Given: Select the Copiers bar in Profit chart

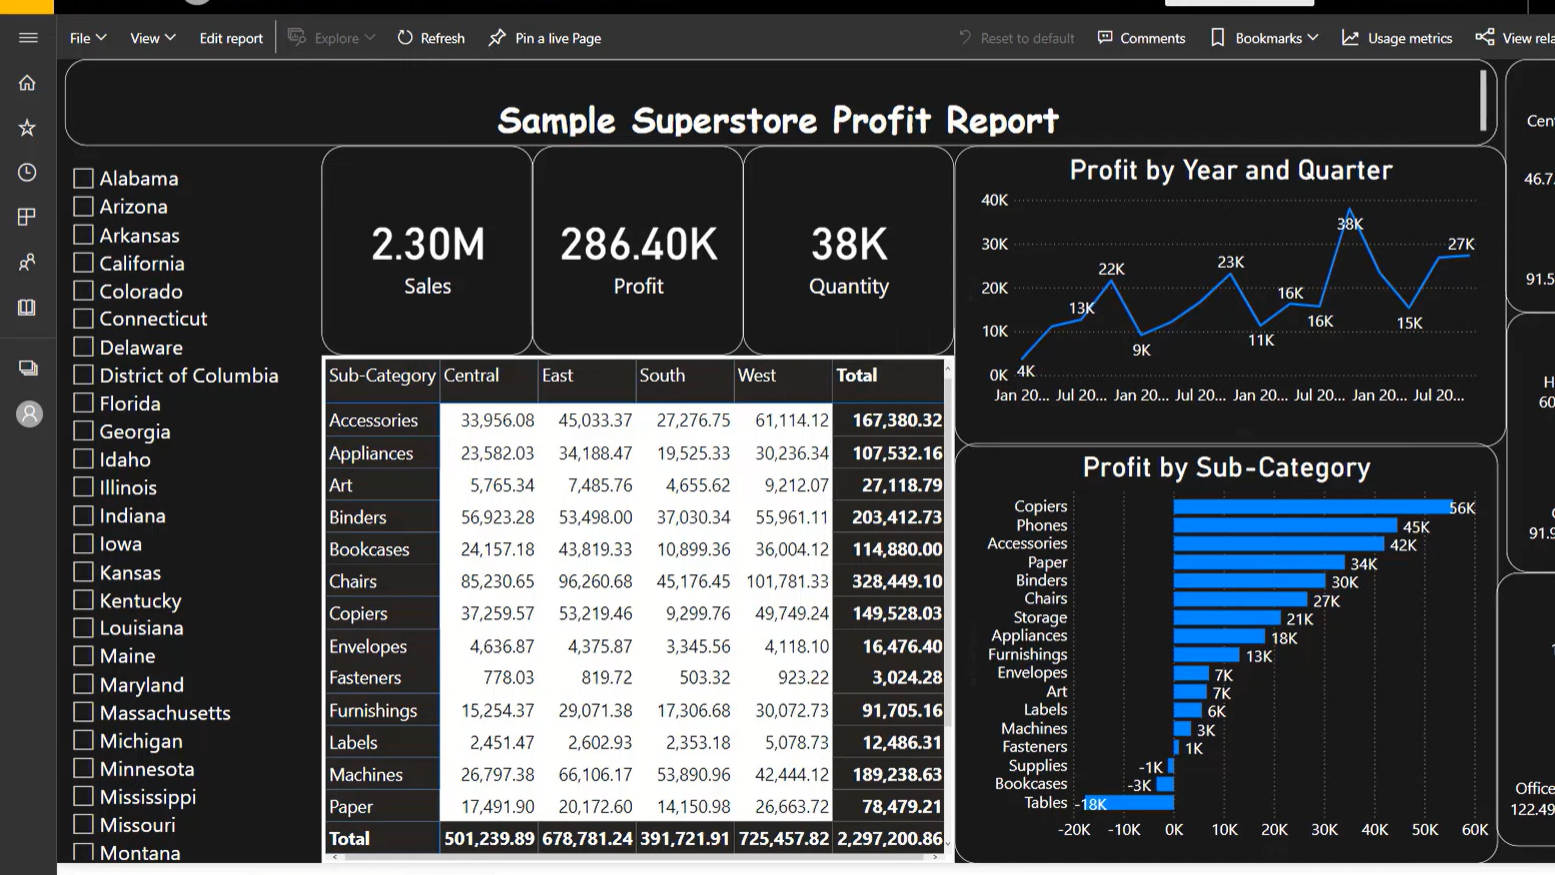Looking at the screenshot, I should (1312, 507).
